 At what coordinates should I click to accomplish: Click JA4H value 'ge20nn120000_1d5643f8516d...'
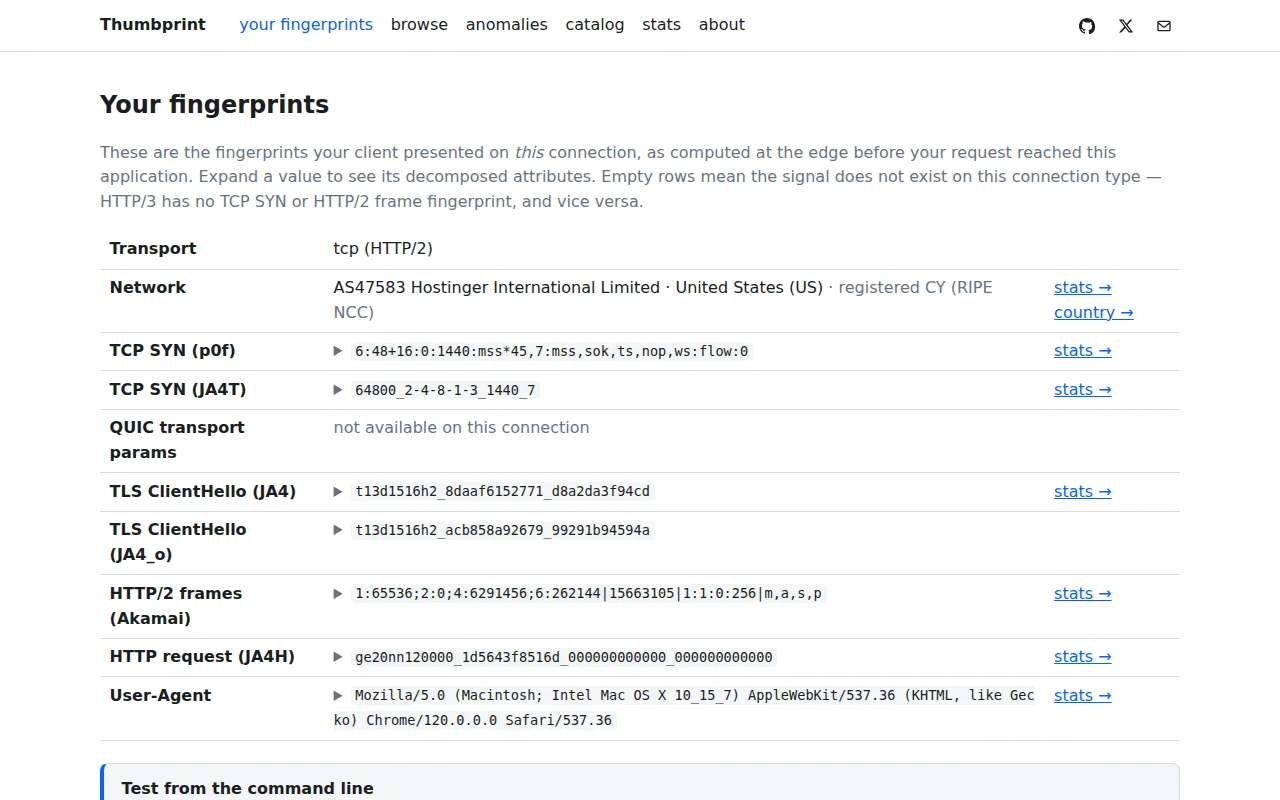pos(564,657)
